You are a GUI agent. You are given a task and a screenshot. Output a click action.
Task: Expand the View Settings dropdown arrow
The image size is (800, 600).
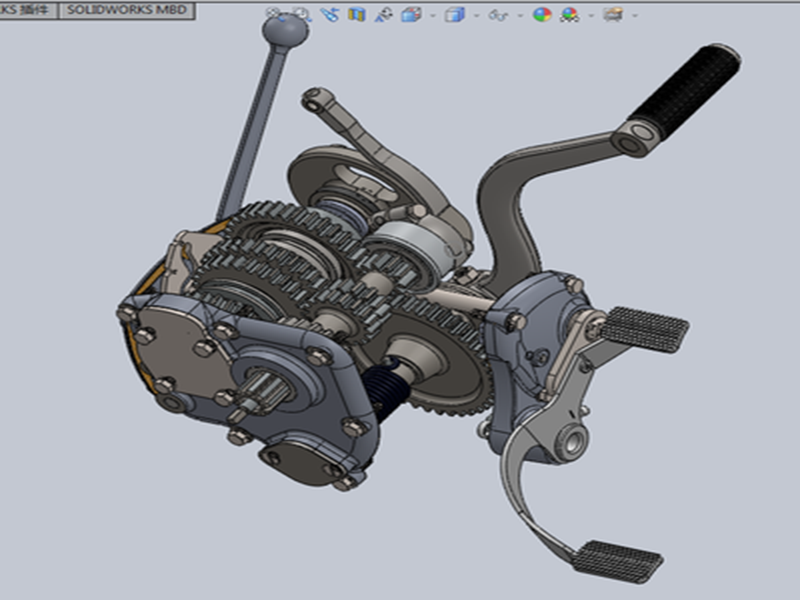(x=635, y=16)
